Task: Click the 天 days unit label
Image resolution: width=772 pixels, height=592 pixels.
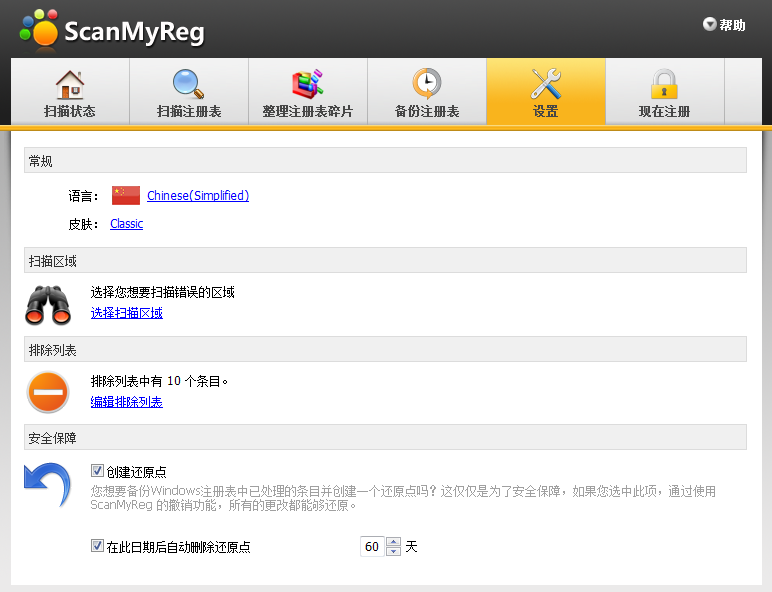Action: click(x=412, y=546)
